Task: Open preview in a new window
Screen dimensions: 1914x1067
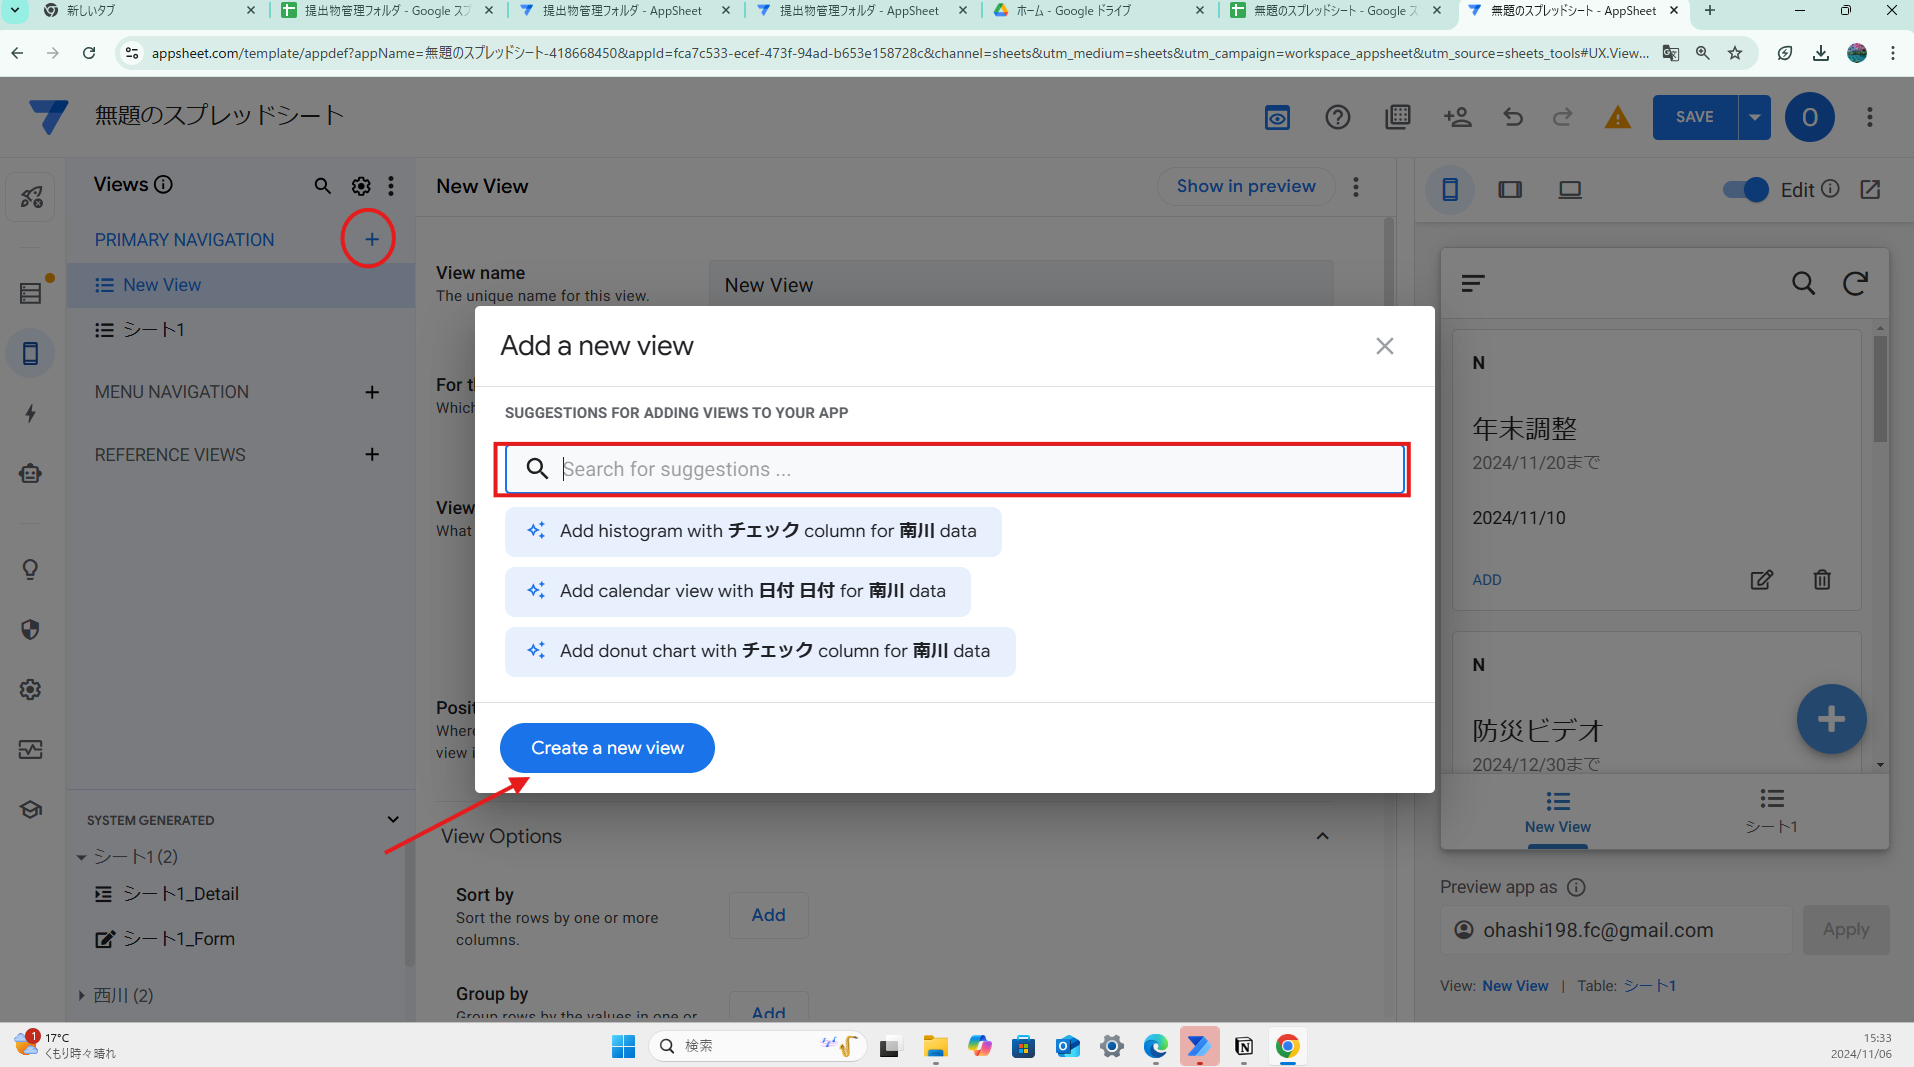Action: click(1870, 189)
